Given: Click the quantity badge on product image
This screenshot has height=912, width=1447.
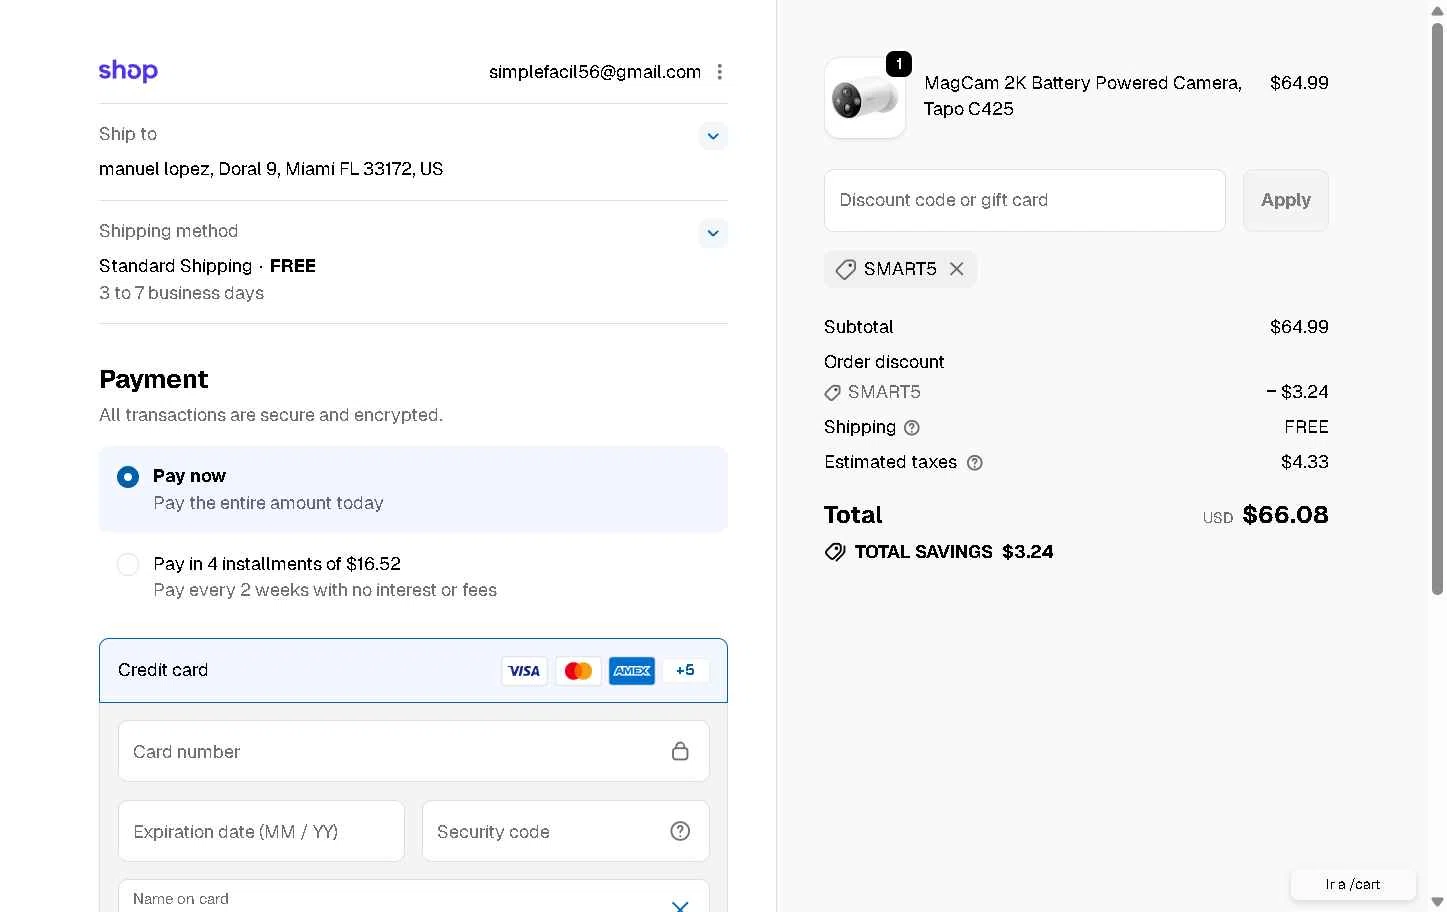Looking at the screenshot, I should point(899,64).
